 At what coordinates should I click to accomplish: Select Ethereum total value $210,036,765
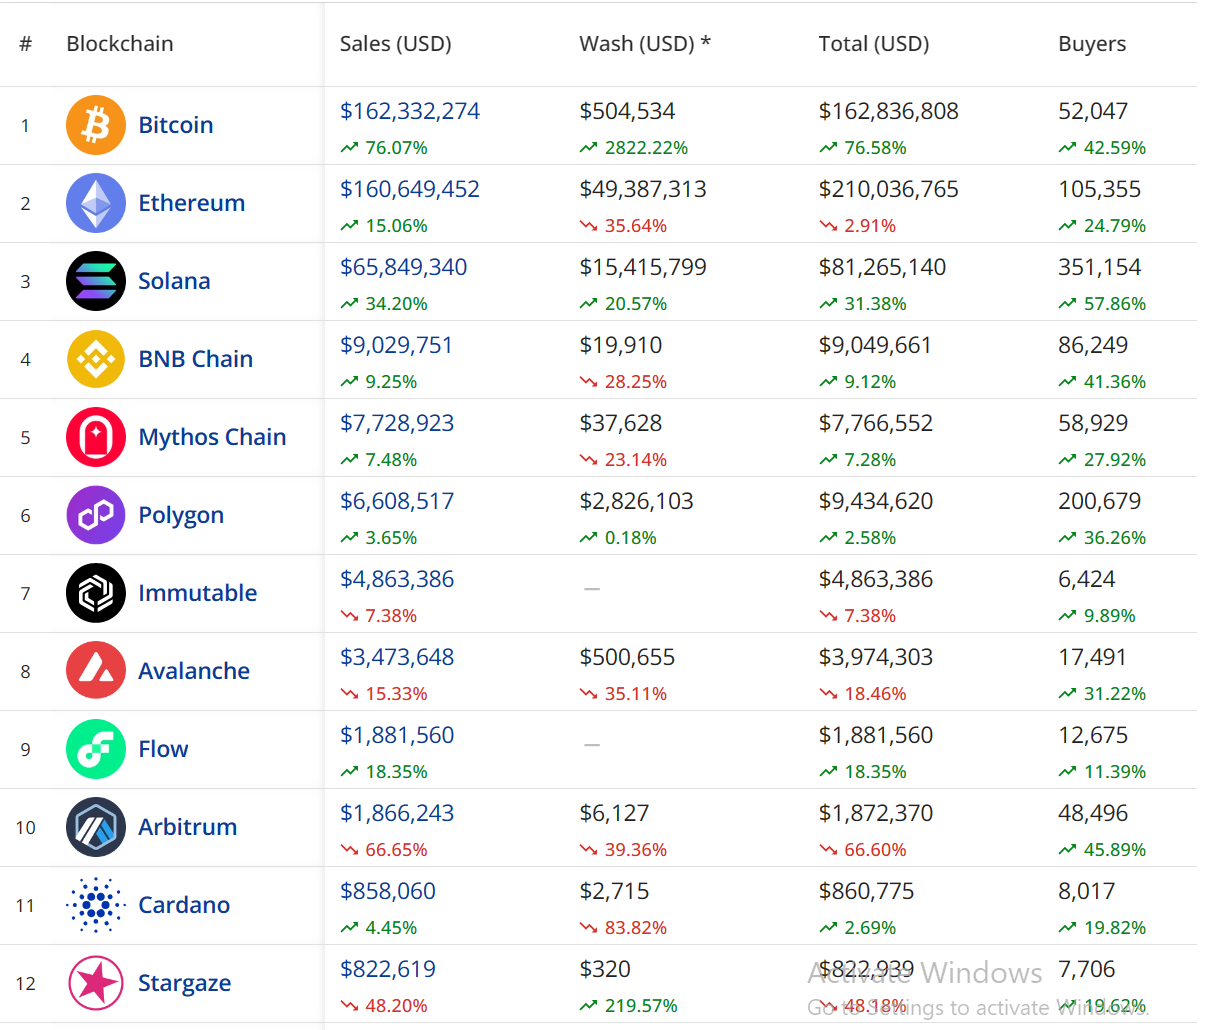click(889, 189)
